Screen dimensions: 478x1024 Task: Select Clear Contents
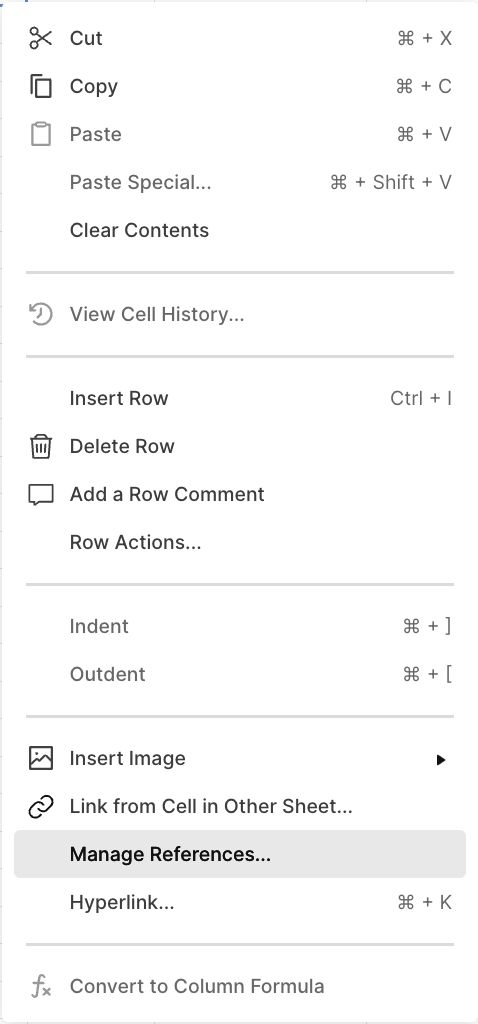[240, 231]
